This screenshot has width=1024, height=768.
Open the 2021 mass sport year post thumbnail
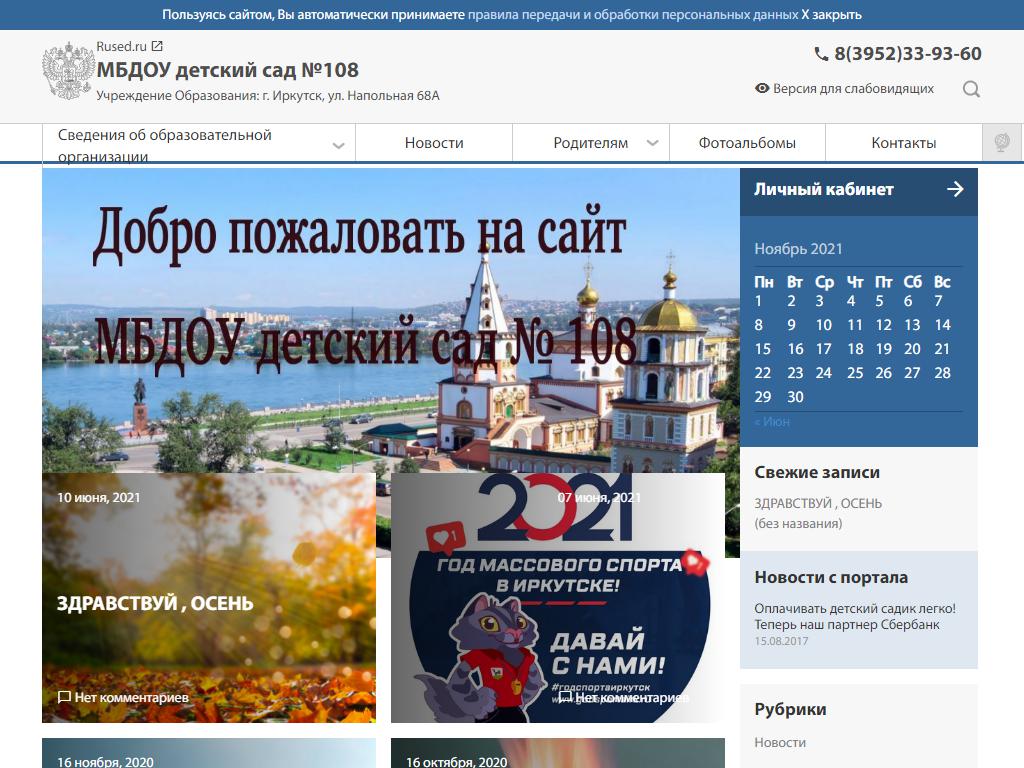click(557, 598)
